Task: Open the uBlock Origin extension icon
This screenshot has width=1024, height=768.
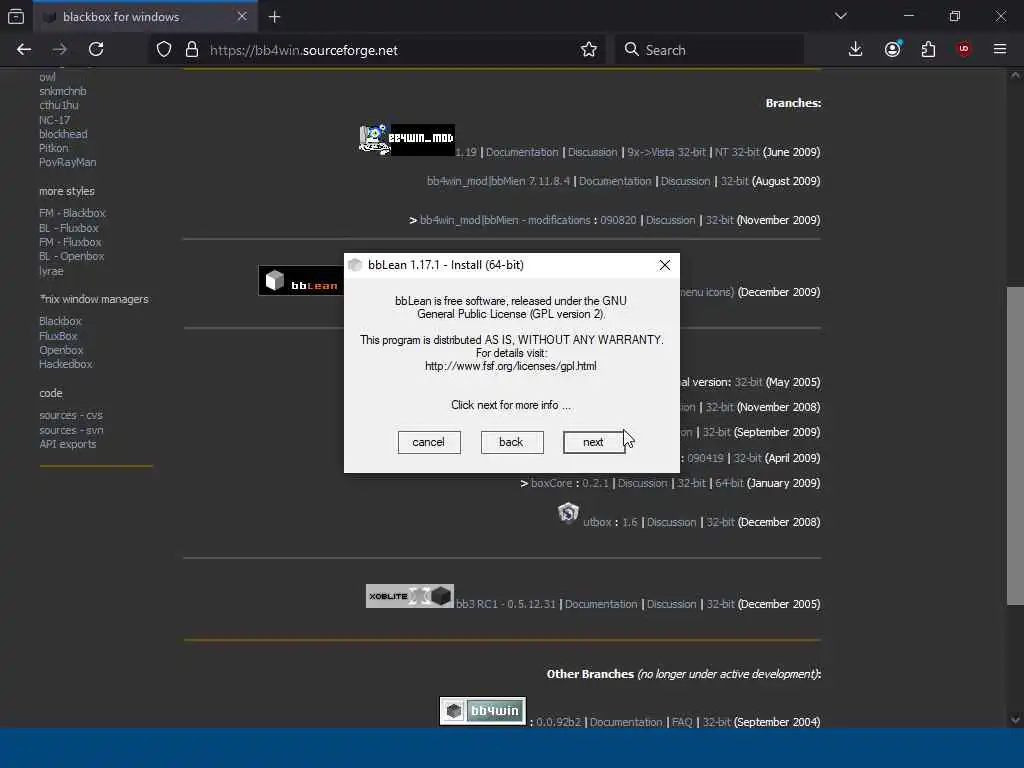Action: 964,50
